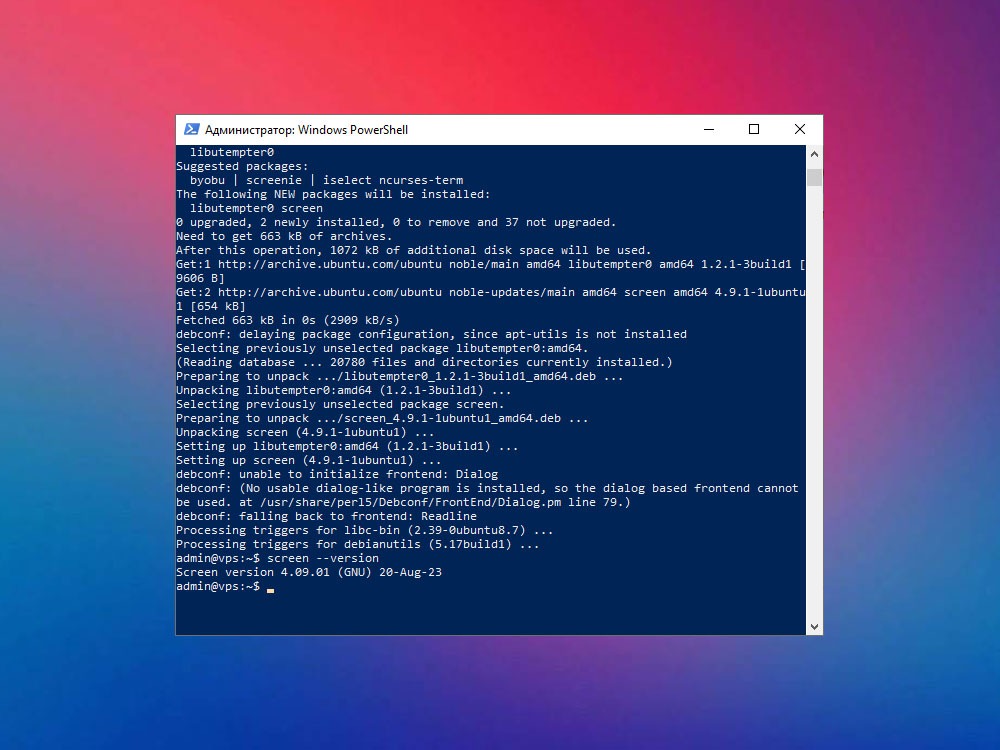Click 'Processing triggers for debianutils' line
The image size is (1000, 750).
(357, 545)
